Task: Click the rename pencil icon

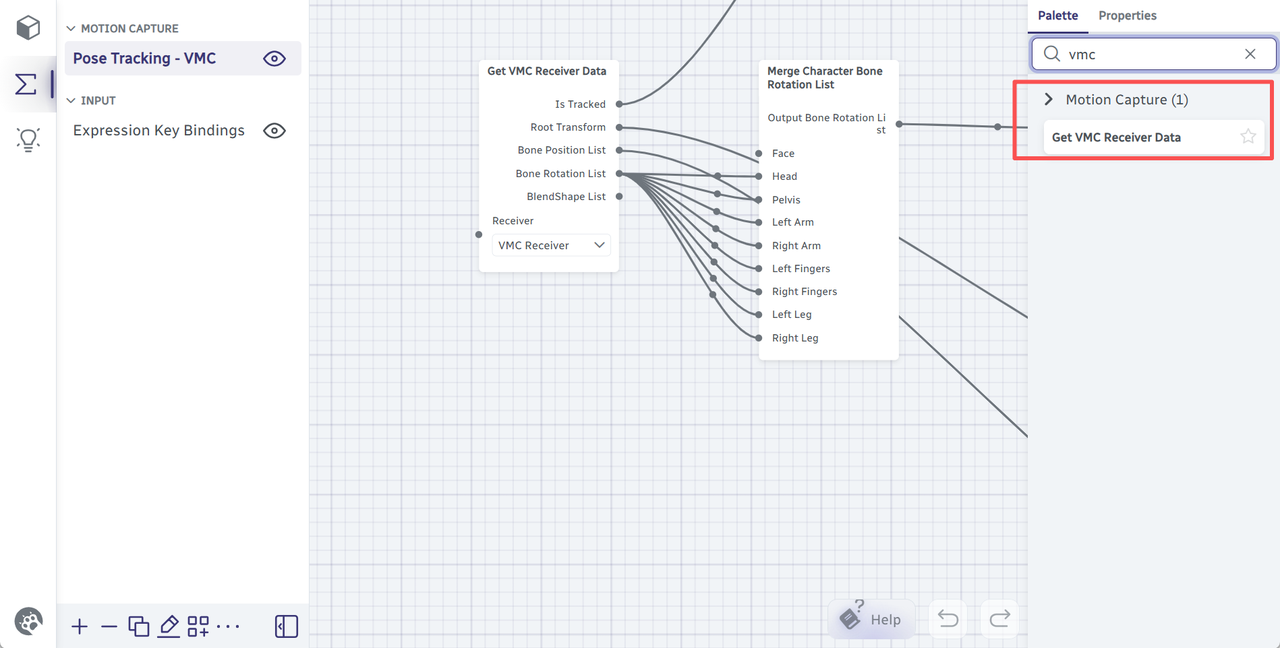Action: (x=168, y=627)
